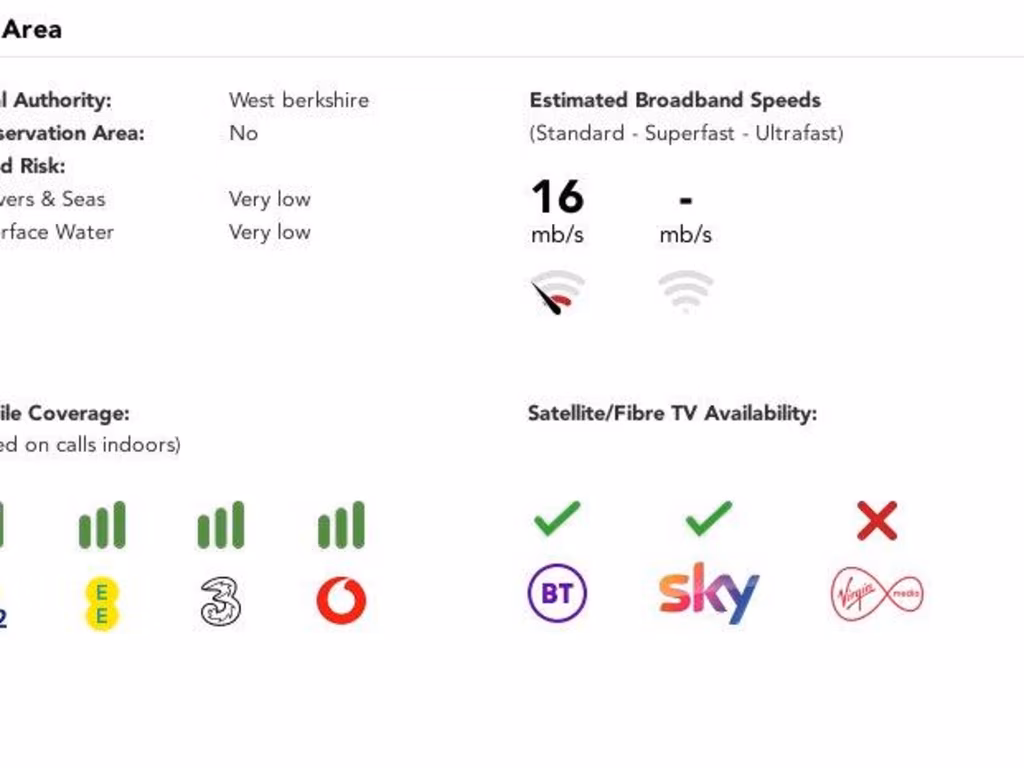Image resolution: width=1024 pixels, height=768 pixels.
Task: Click the Satellite/Fibre TV Availability heading
Action: 672,413
